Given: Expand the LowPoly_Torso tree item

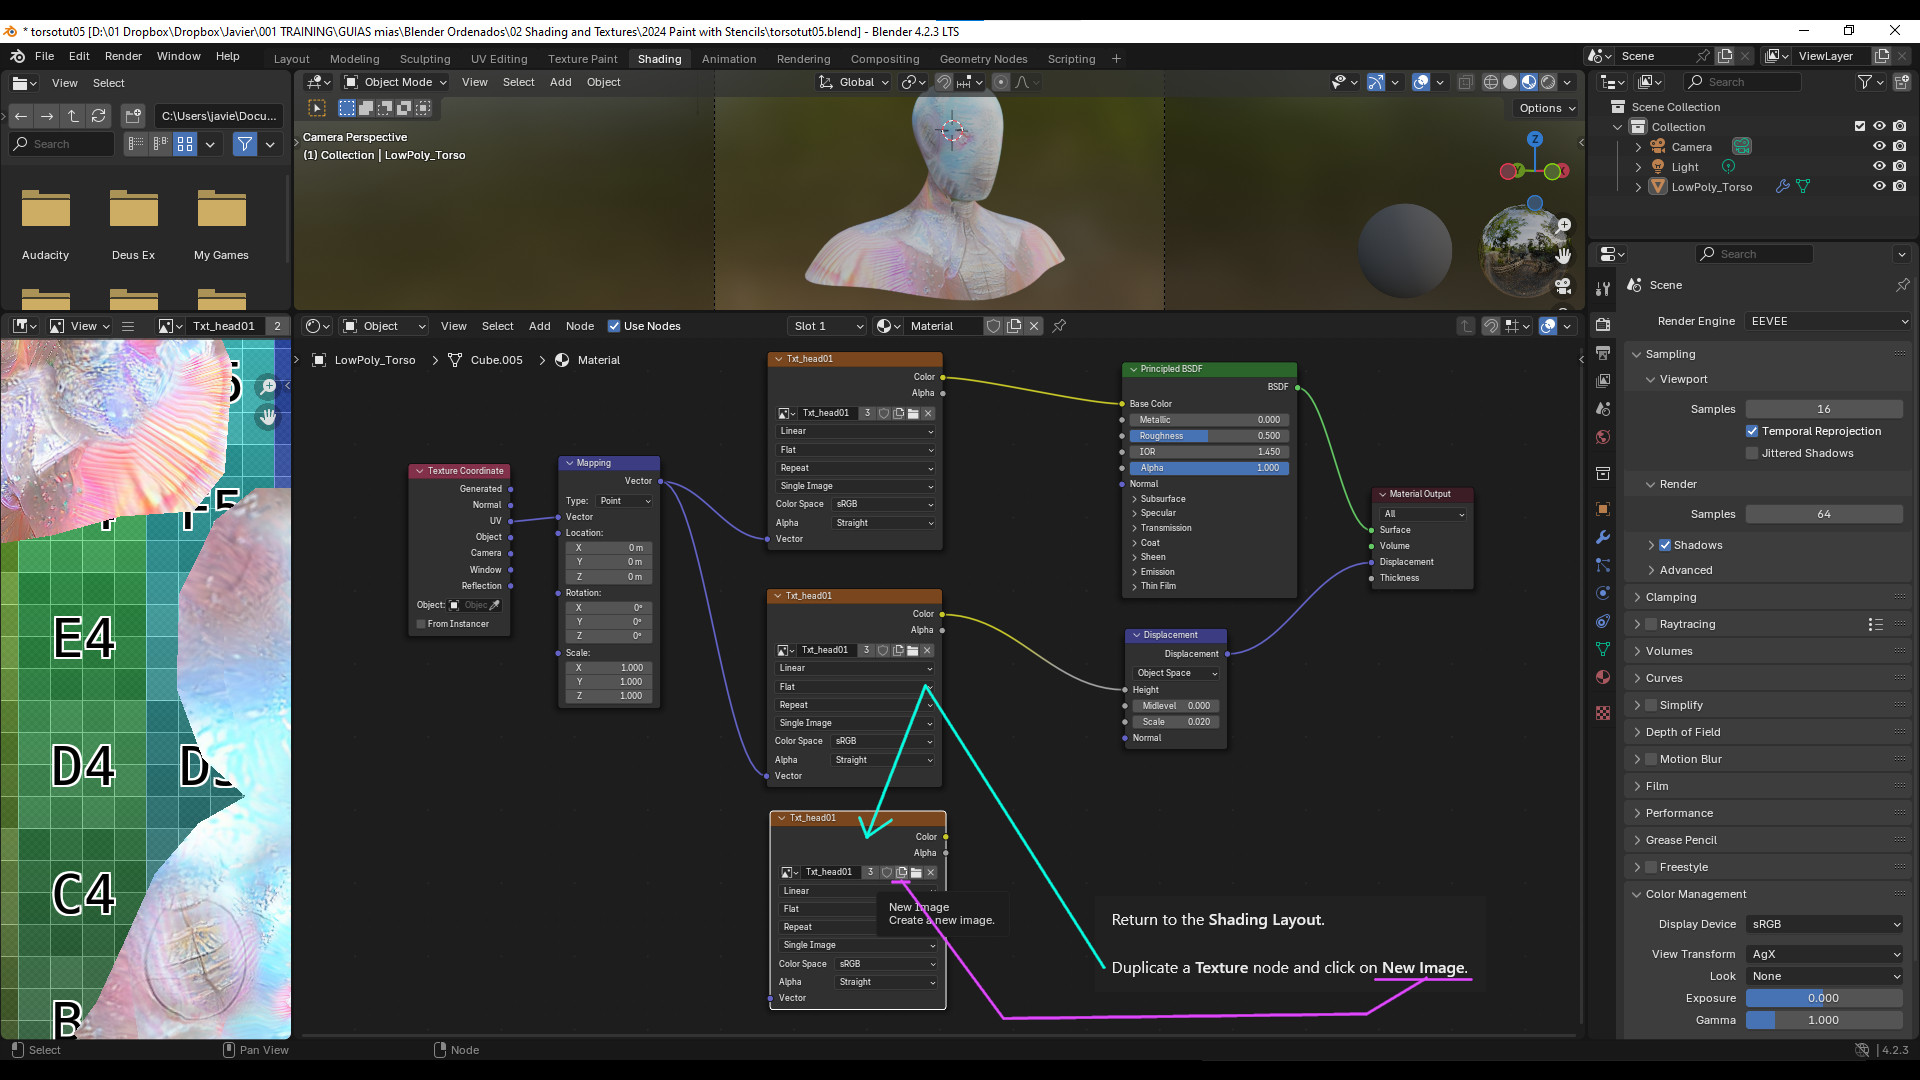Looking at the screenshot, I should (x=1638, y=187).
